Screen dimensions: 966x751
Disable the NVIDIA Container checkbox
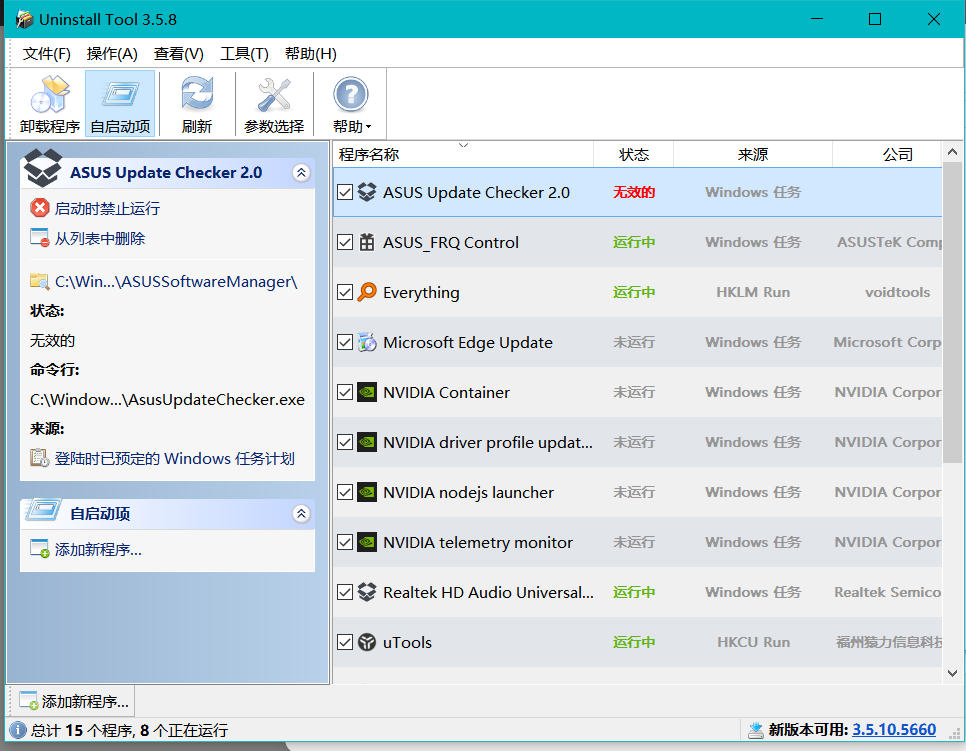[x=345, y=392]
